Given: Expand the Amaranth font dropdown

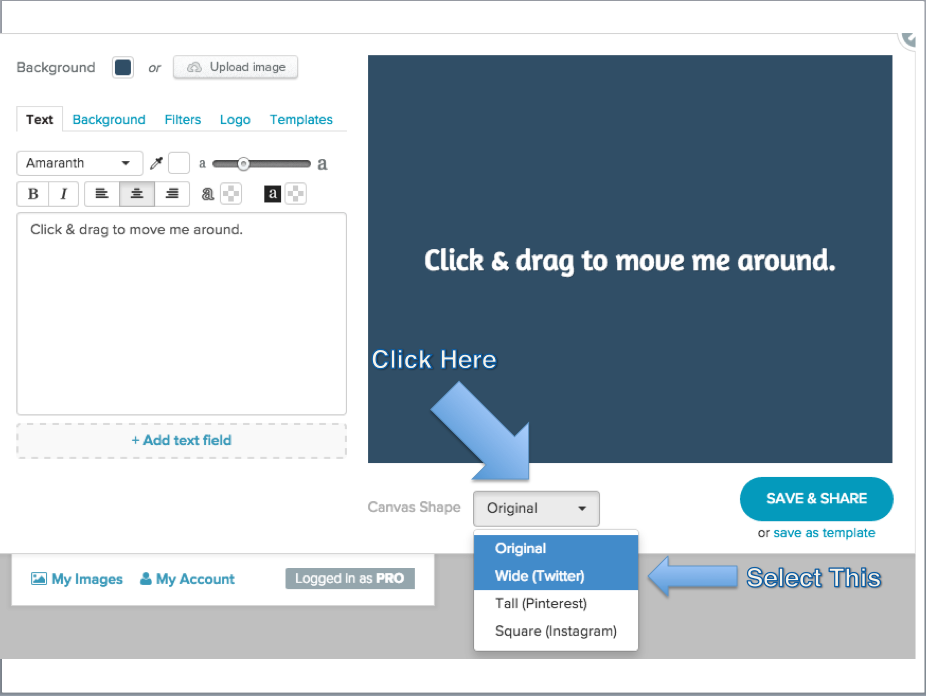Looking at the screenshot, I should [x=80, y=164].
